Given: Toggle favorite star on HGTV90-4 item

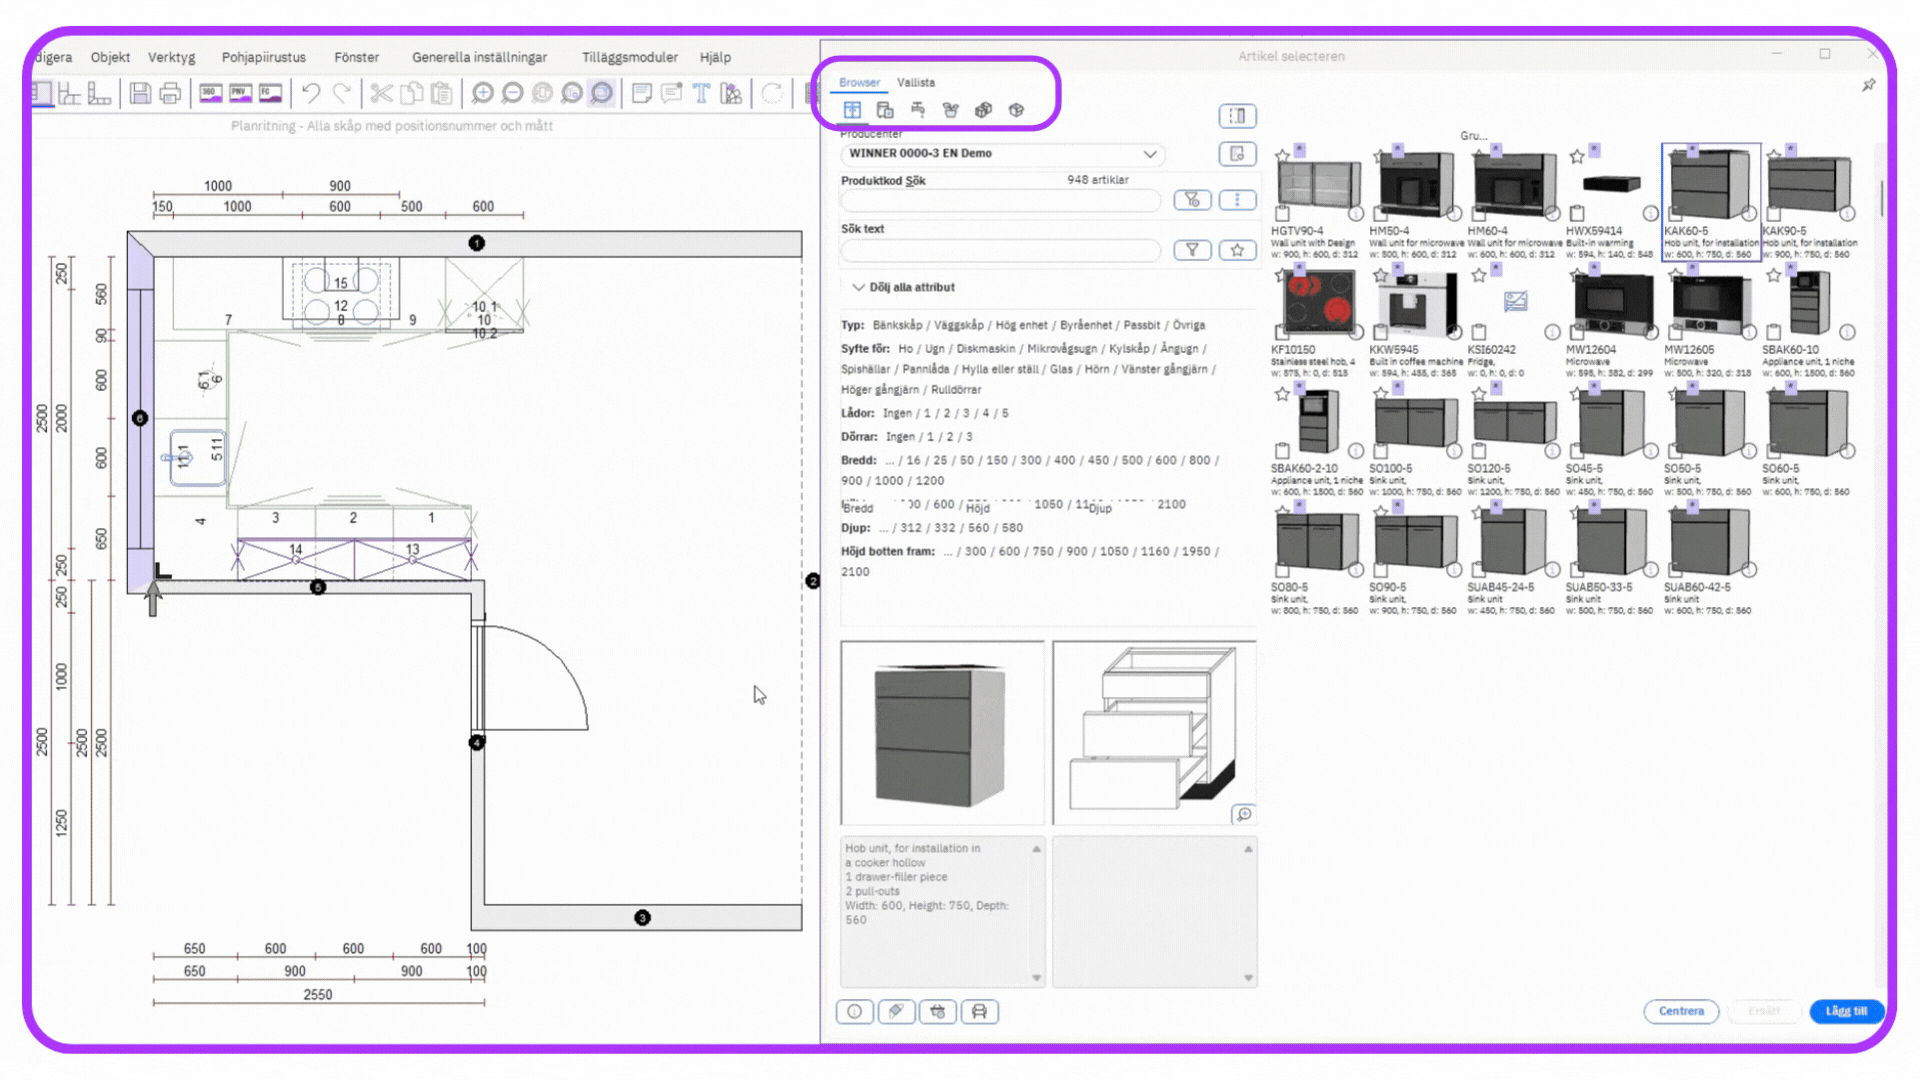Looking at the screenshot, I should pos(1282,155).
